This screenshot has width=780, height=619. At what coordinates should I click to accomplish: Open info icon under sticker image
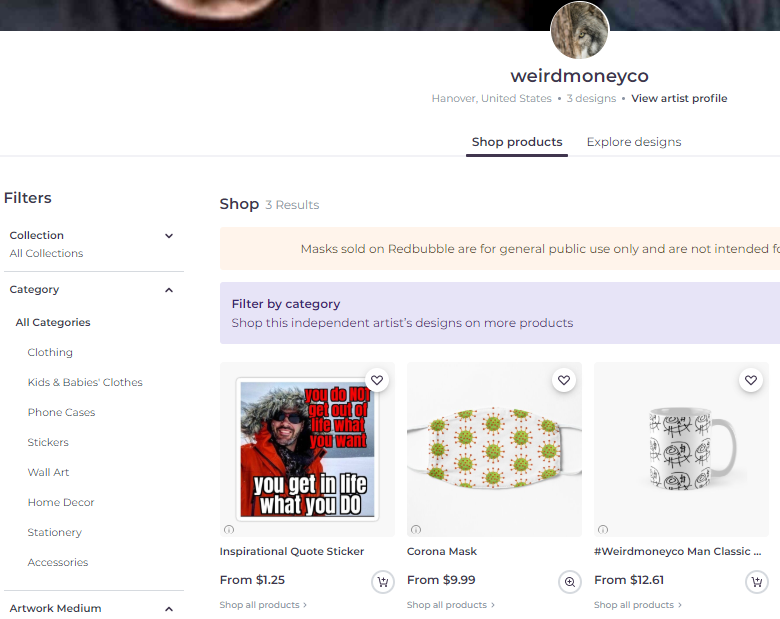[x=229, y=529]
